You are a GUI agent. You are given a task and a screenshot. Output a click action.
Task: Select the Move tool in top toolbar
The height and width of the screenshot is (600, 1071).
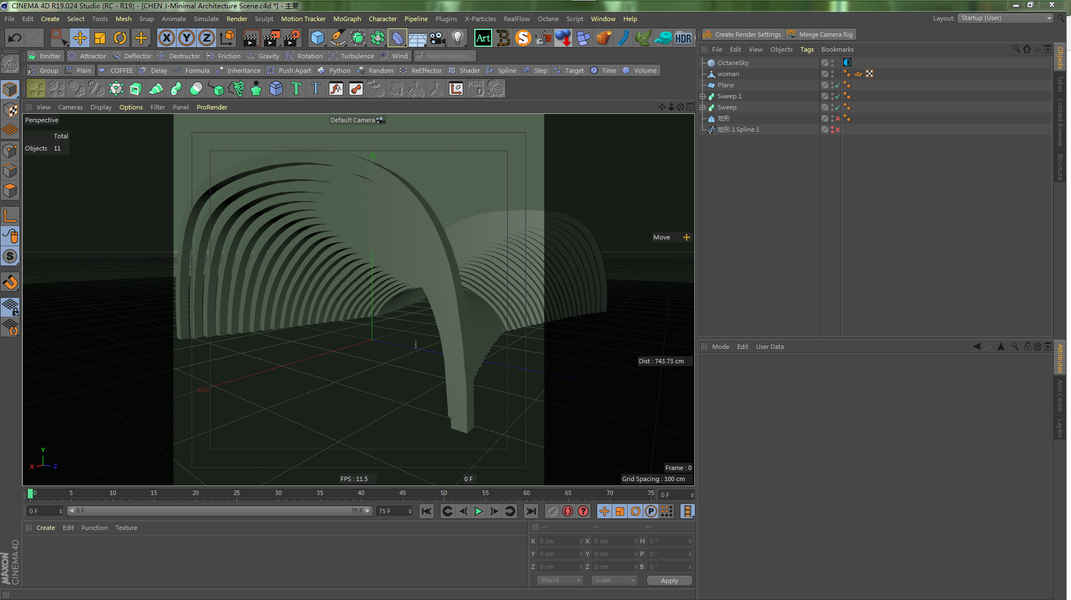click(80, 38)
